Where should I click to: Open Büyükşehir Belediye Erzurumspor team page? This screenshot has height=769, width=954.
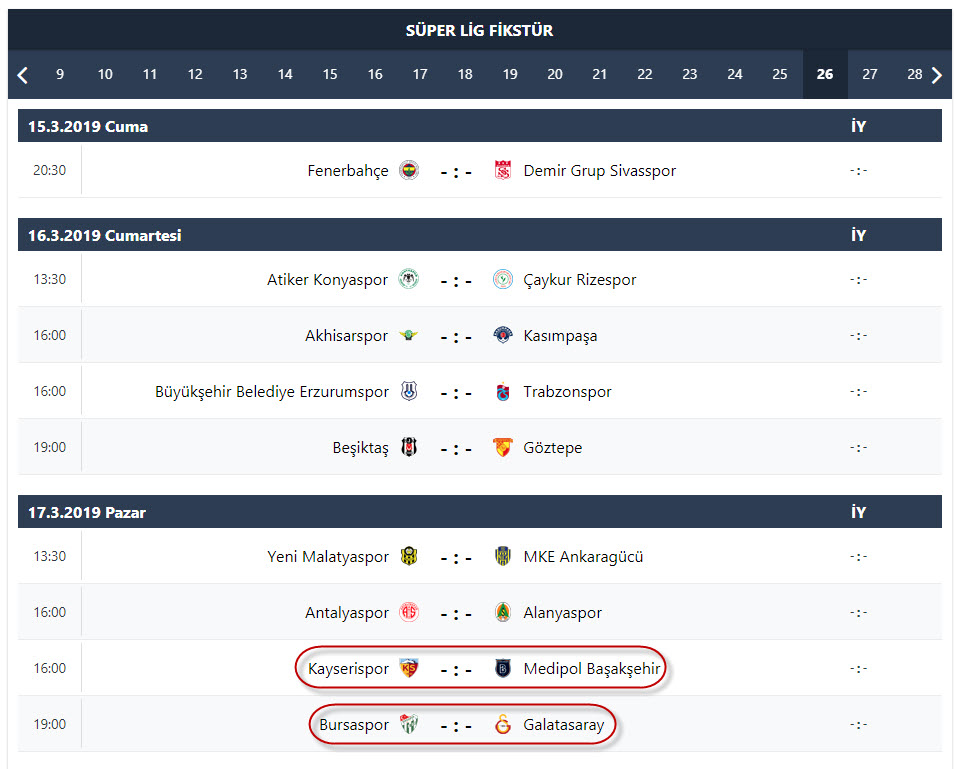coord(271,392)
